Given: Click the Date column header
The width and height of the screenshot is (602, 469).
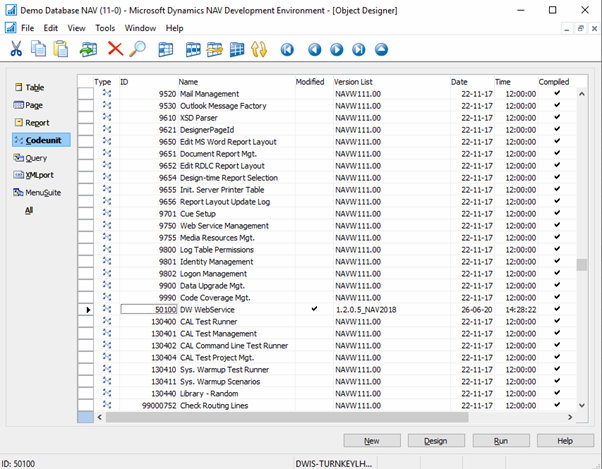Looking at the screenshot, I should click(x=459, y=81).
